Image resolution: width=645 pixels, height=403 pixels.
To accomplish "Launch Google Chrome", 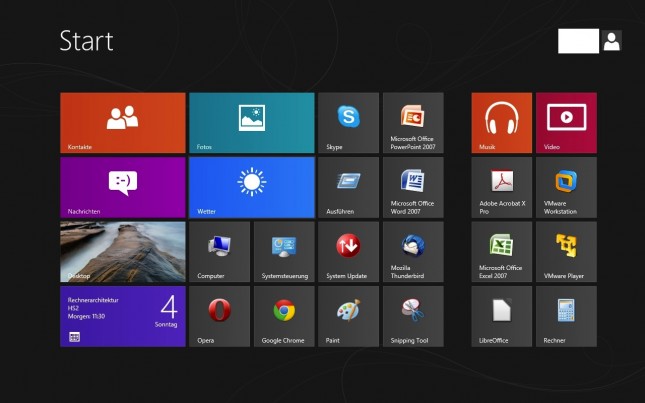I will click(284, 316).
